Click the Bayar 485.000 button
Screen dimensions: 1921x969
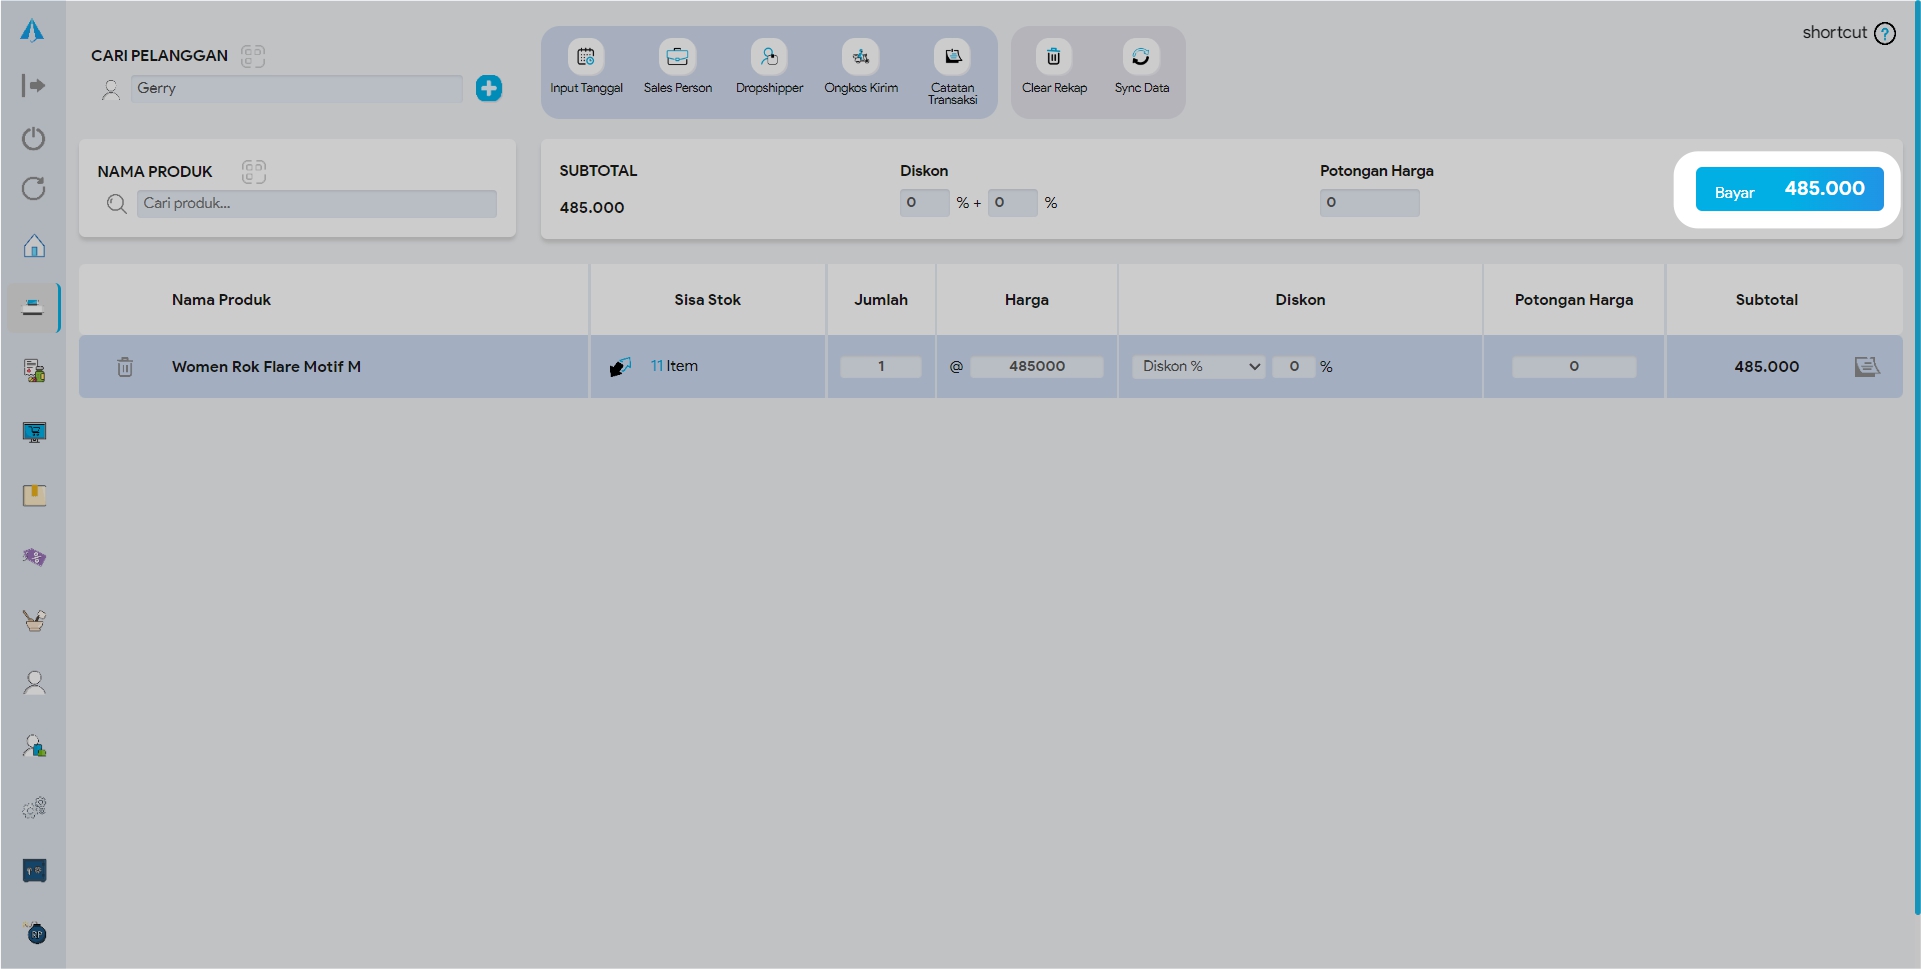coord(1789,189)
